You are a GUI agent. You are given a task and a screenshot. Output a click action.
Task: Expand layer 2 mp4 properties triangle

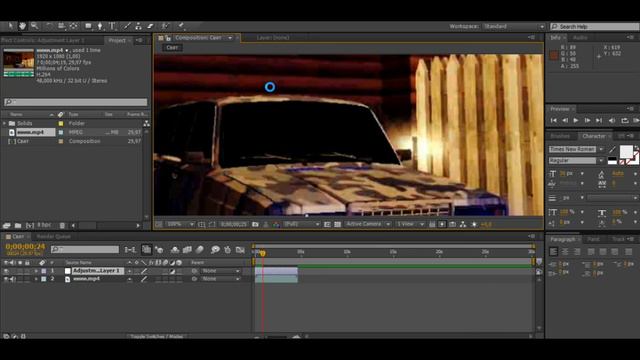point(36,279)
